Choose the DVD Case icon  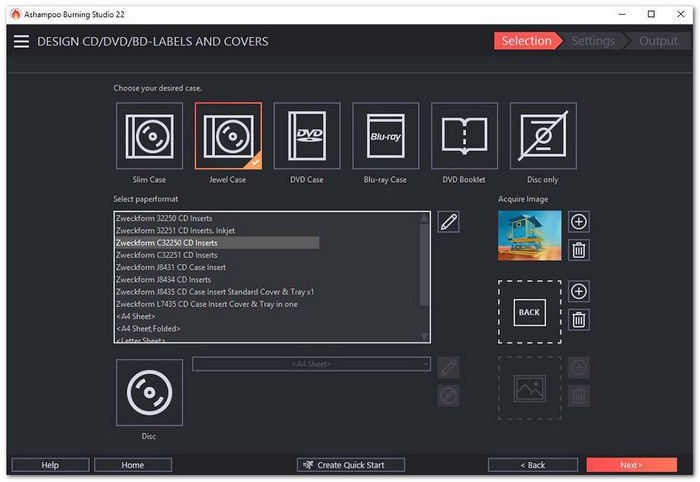307,136
